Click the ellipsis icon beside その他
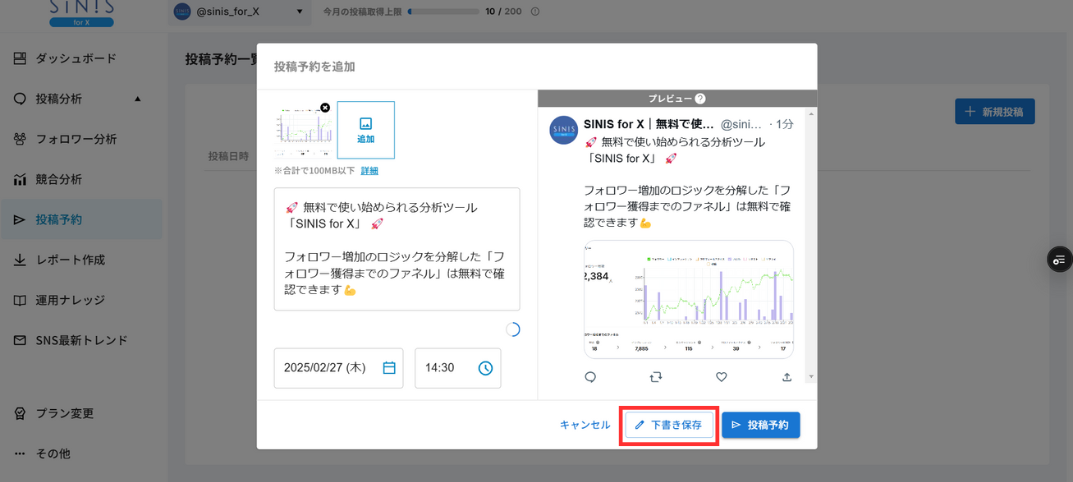The image size is (1073, 482). click(20, 453)
